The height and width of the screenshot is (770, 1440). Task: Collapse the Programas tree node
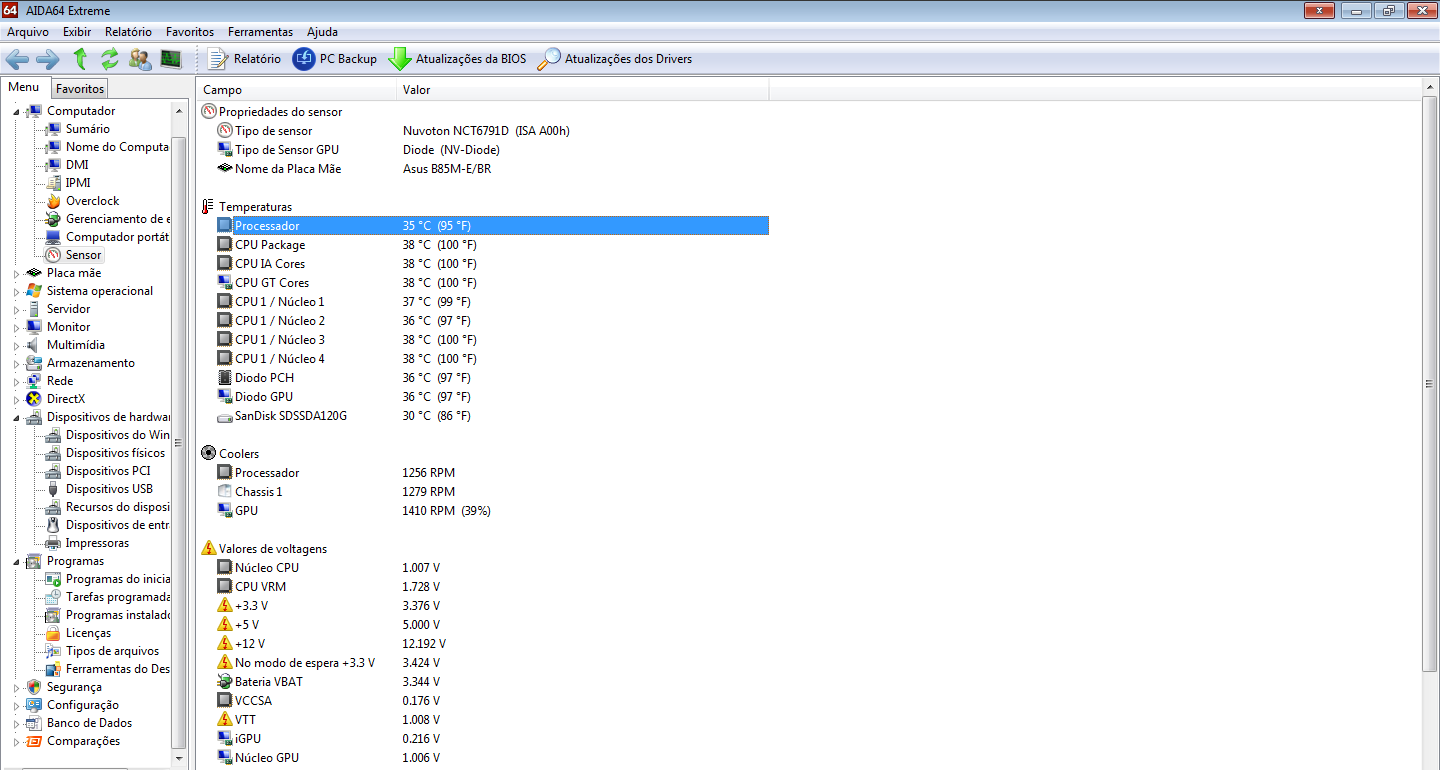[x=16, y=561]
